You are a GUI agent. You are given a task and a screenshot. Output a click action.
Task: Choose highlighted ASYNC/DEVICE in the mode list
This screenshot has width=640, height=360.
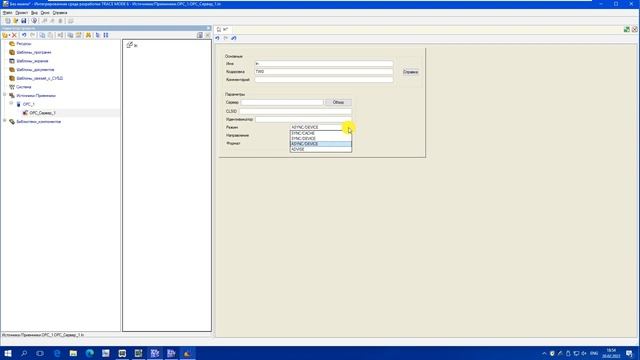[321, 144]
